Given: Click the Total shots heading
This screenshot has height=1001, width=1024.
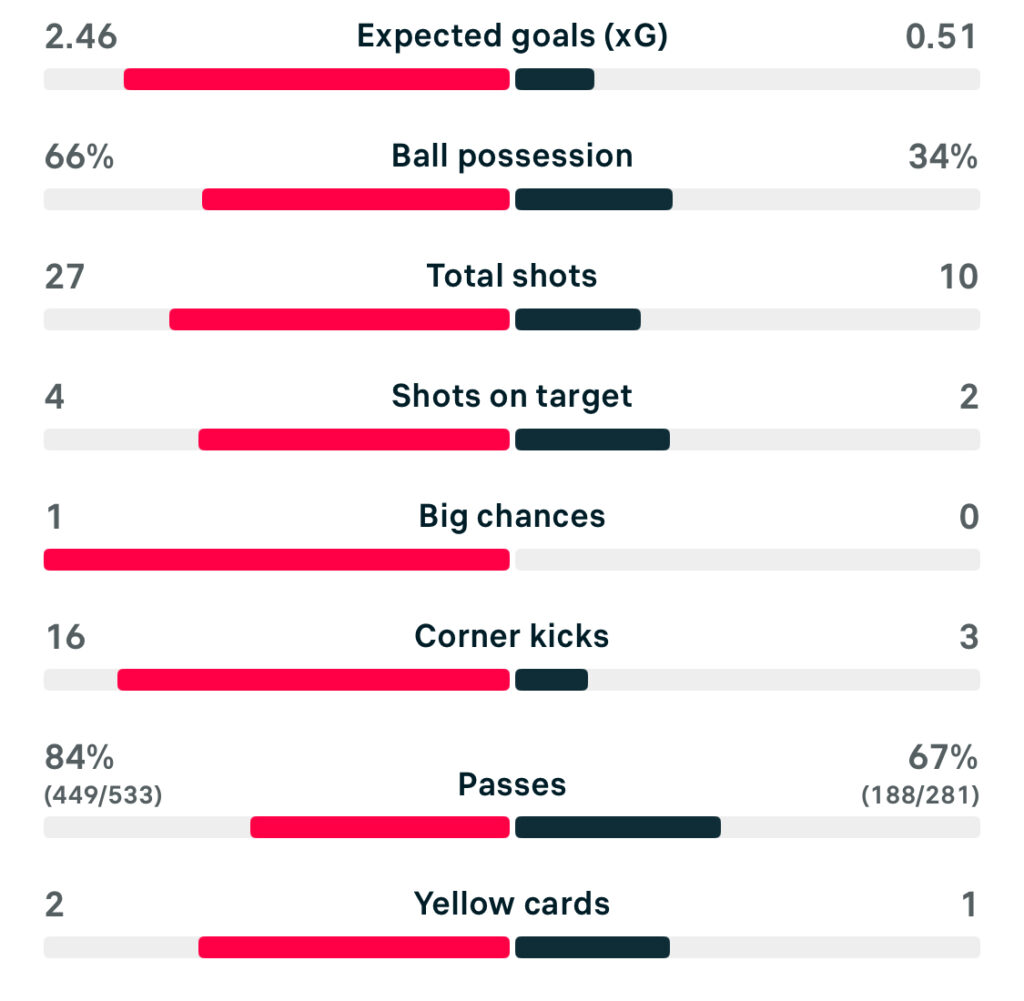Looking at the screenshot, I should click(x=511, y=277).
